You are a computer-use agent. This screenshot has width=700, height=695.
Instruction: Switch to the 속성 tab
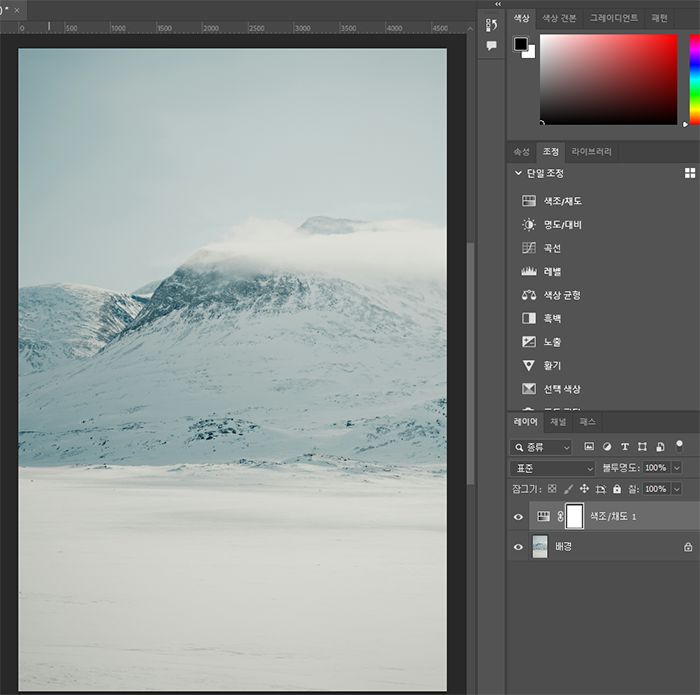521,152
